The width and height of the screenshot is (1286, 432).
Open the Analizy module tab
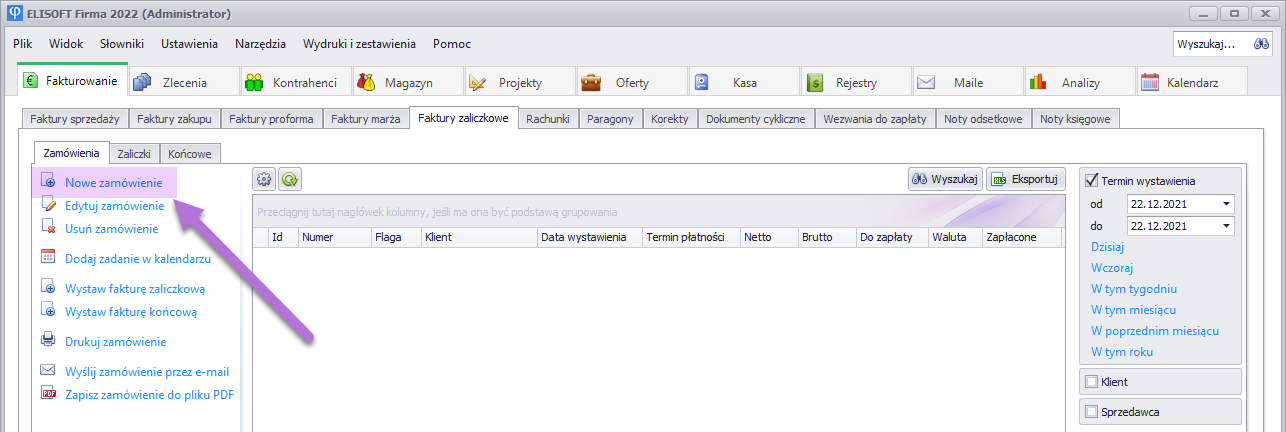coord(1079,82)
